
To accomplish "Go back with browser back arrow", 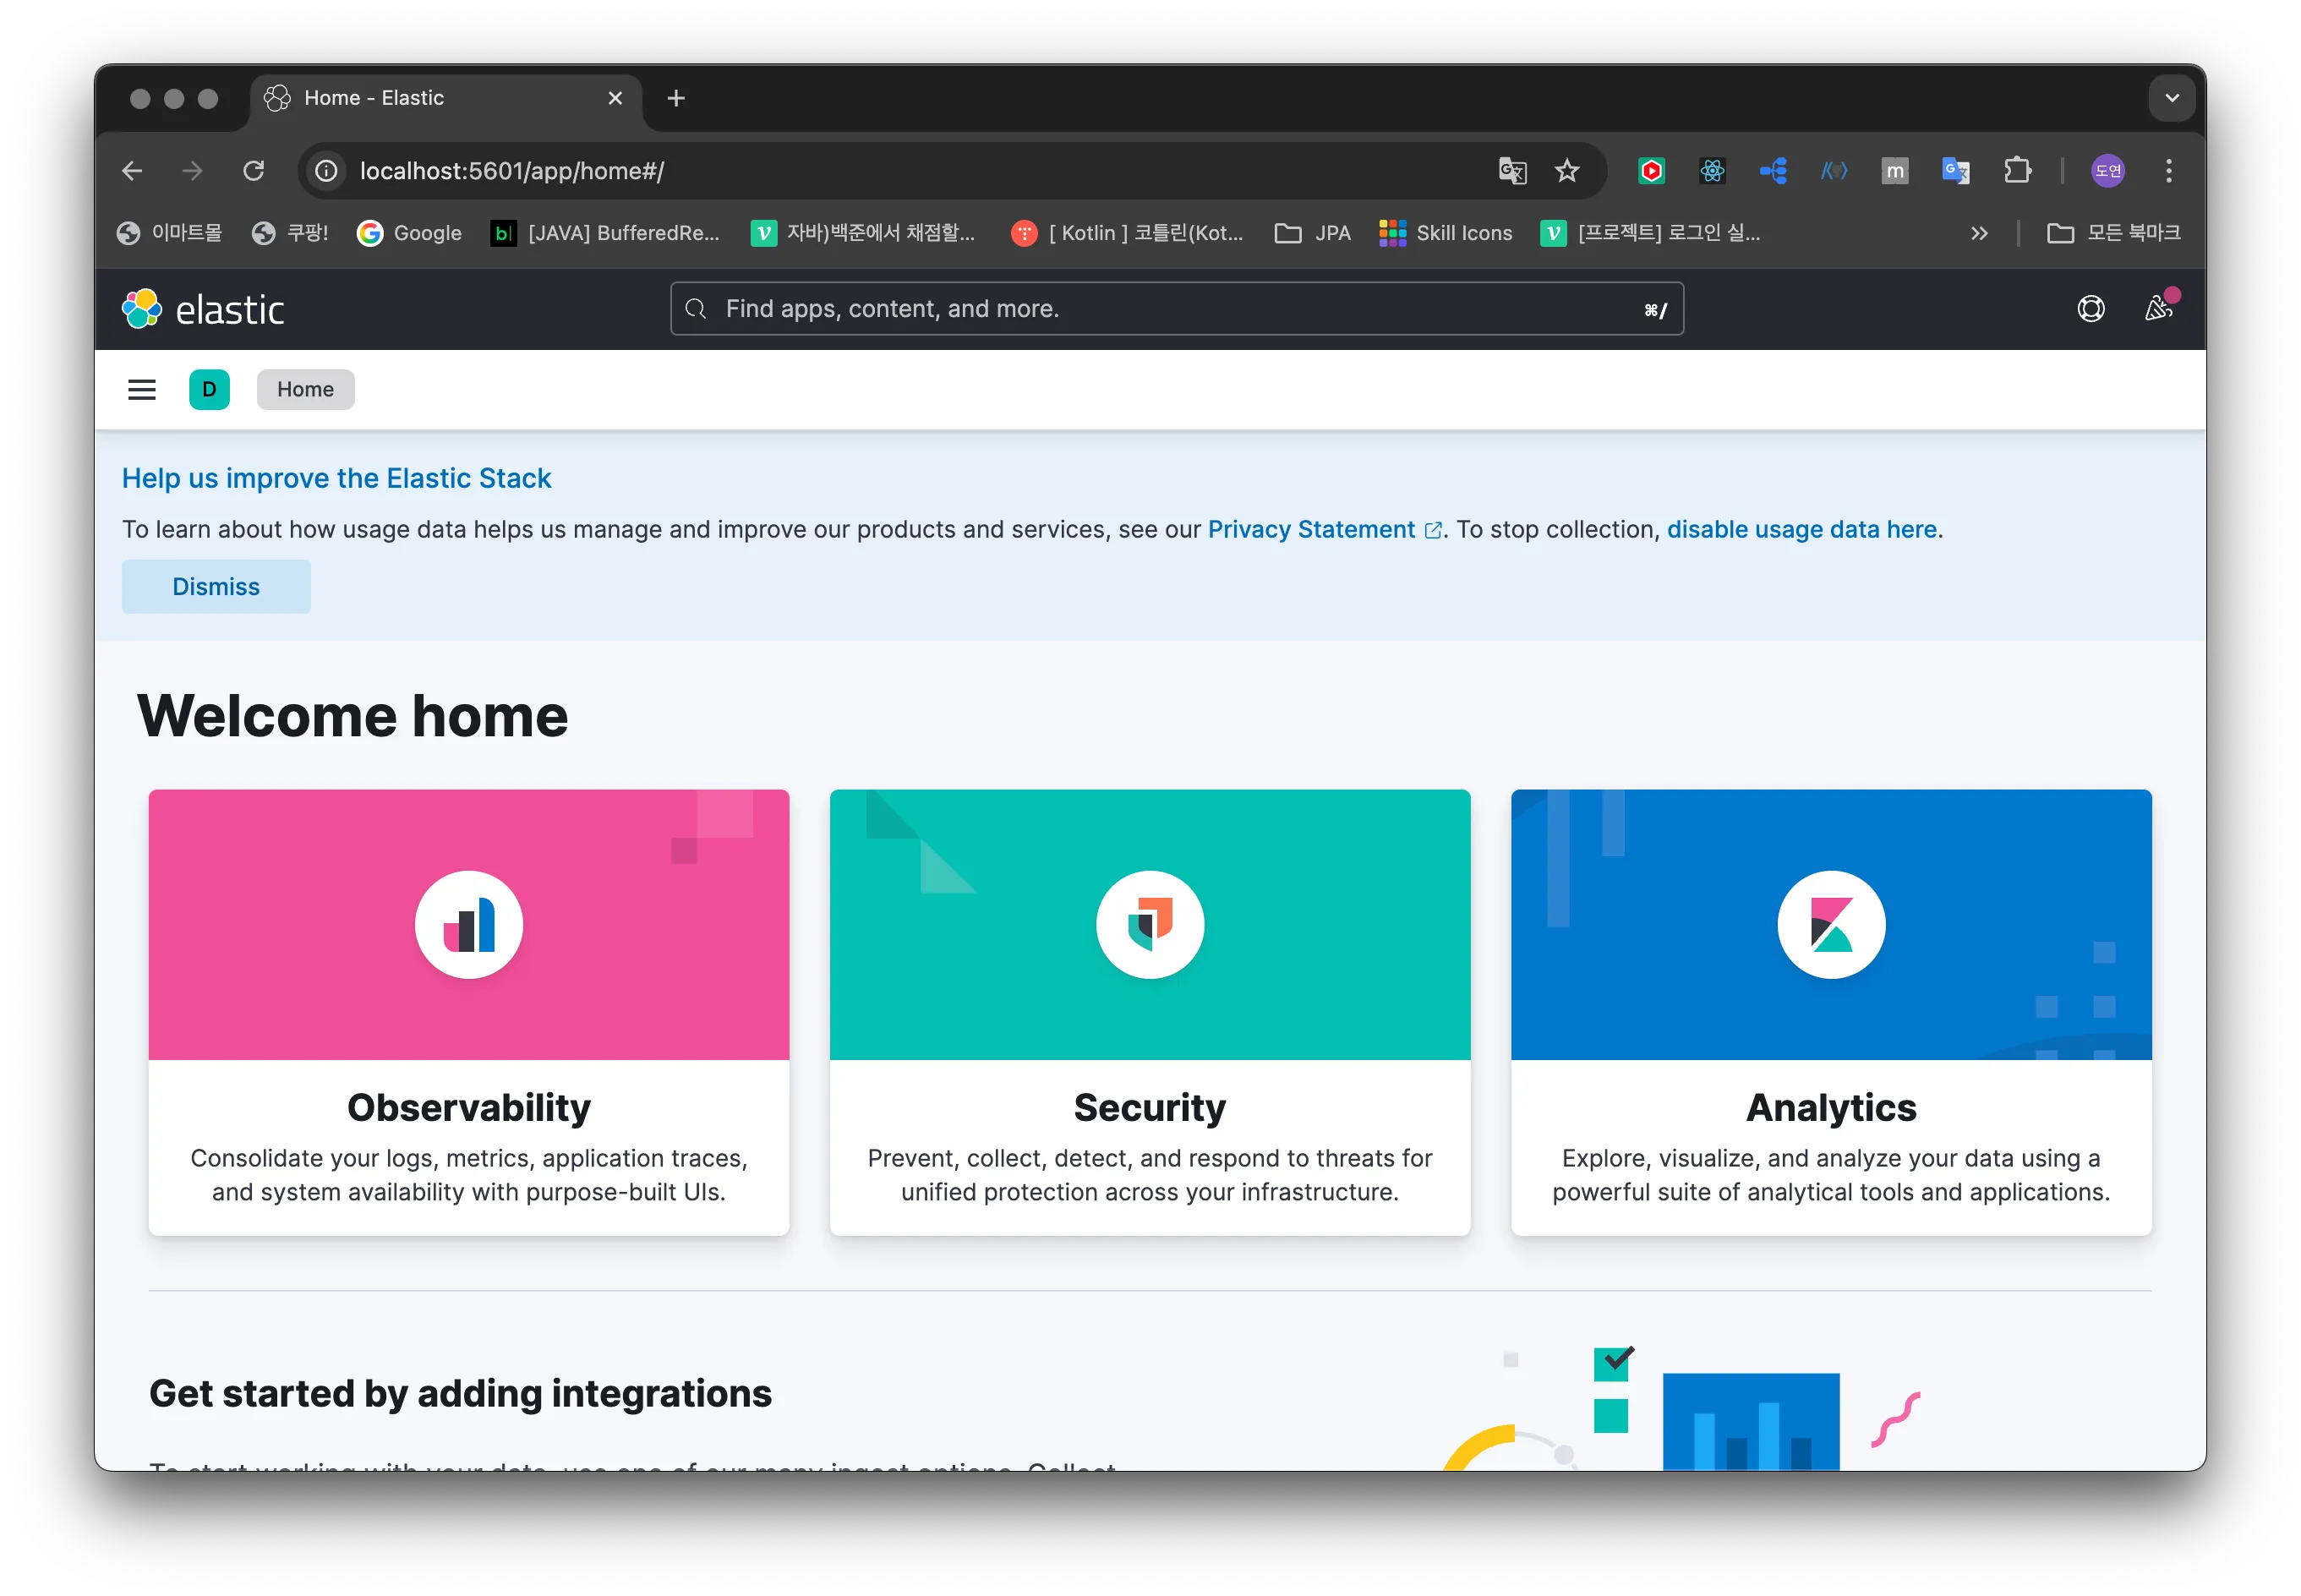I will pos(132,171).
